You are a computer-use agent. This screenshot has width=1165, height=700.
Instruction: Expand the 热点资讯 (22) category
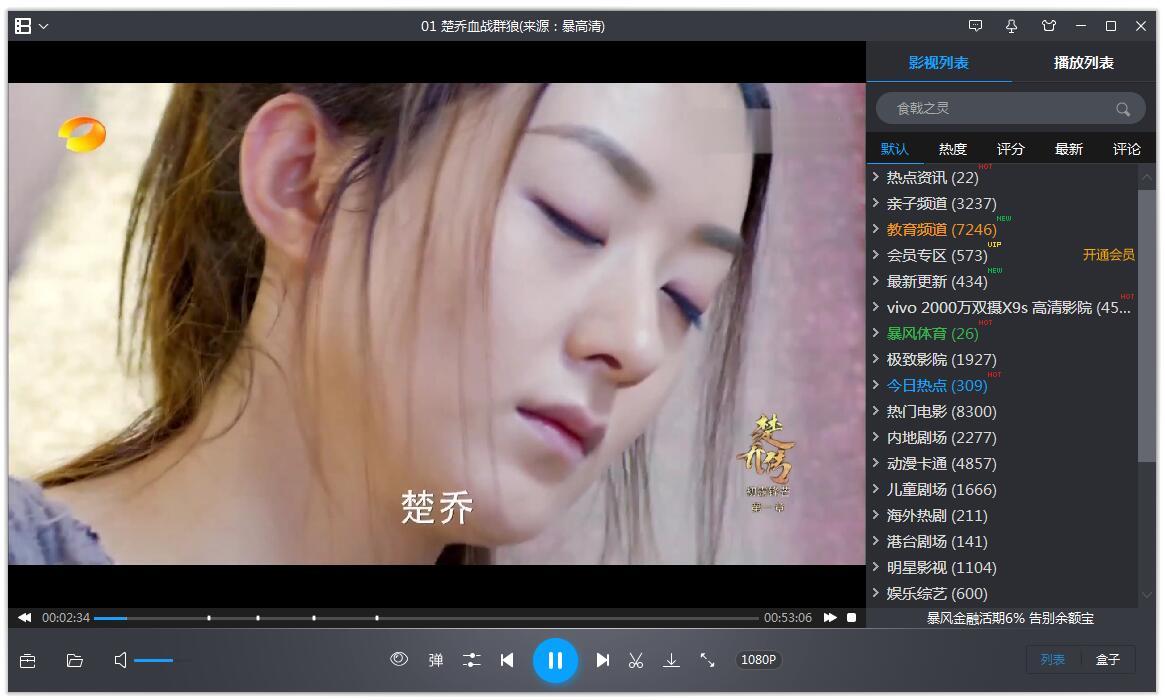pos(876,177)
